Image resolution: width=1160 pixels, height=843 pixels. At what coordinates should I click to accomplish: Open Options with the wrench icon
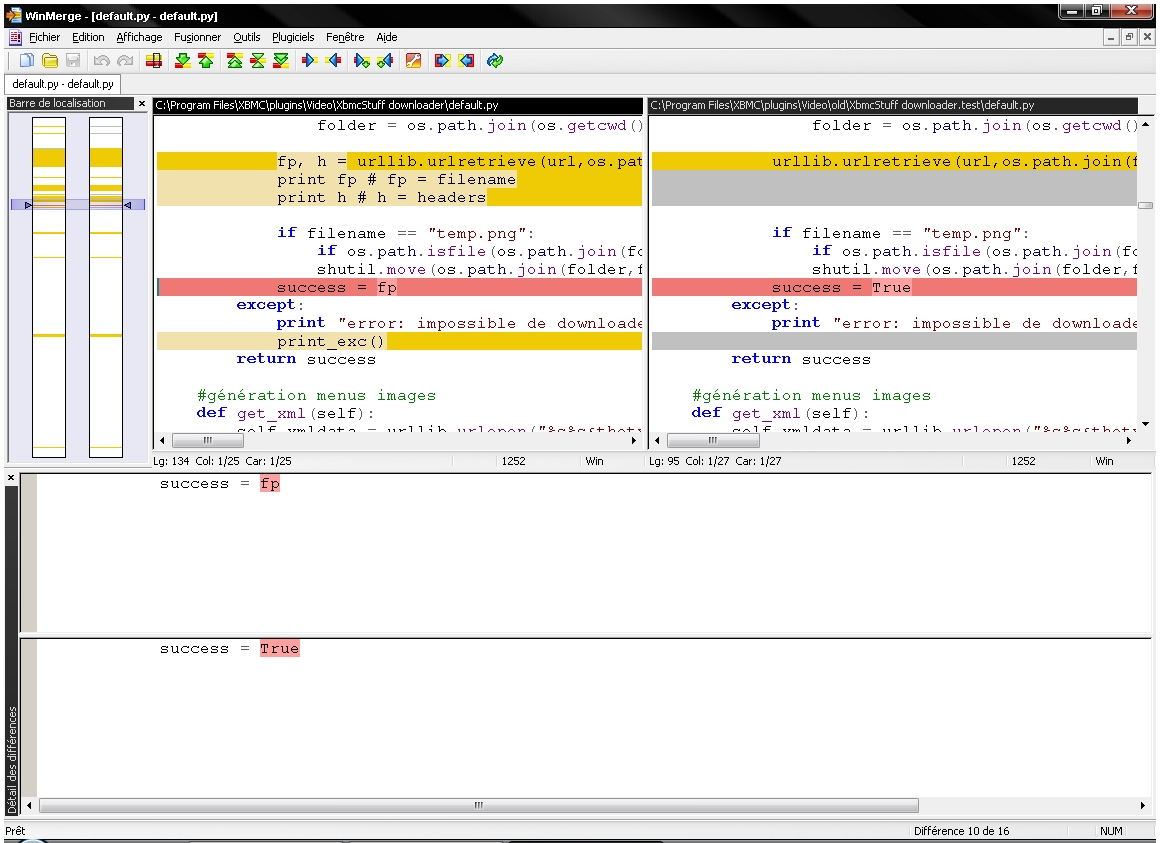point(413,61)
